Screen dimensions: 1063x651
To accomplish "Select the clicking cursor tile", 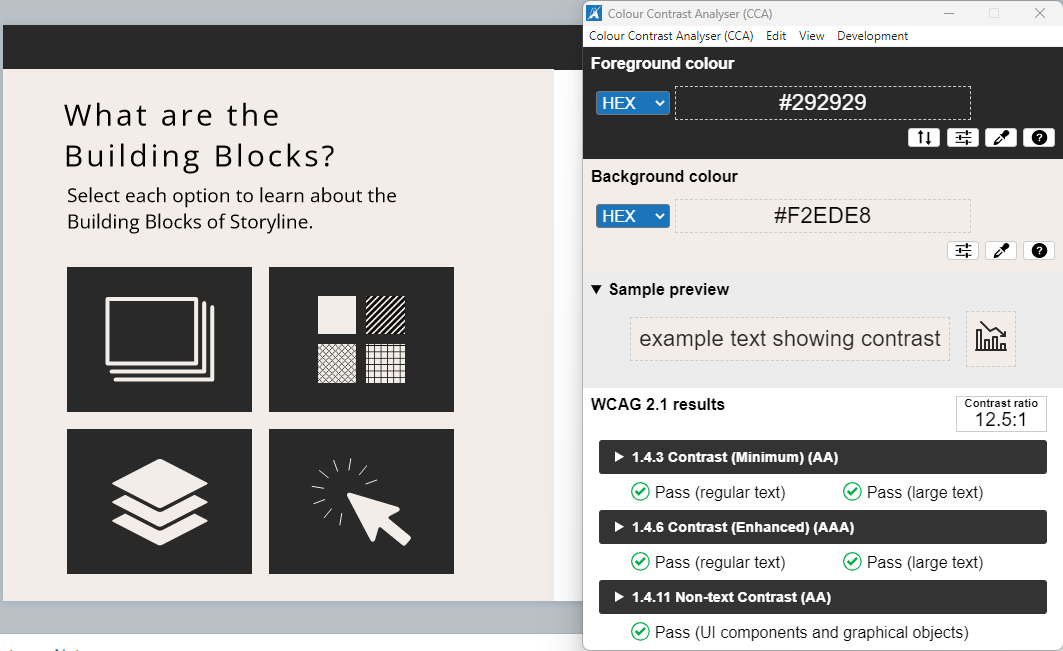I will [x=361, y=501].
